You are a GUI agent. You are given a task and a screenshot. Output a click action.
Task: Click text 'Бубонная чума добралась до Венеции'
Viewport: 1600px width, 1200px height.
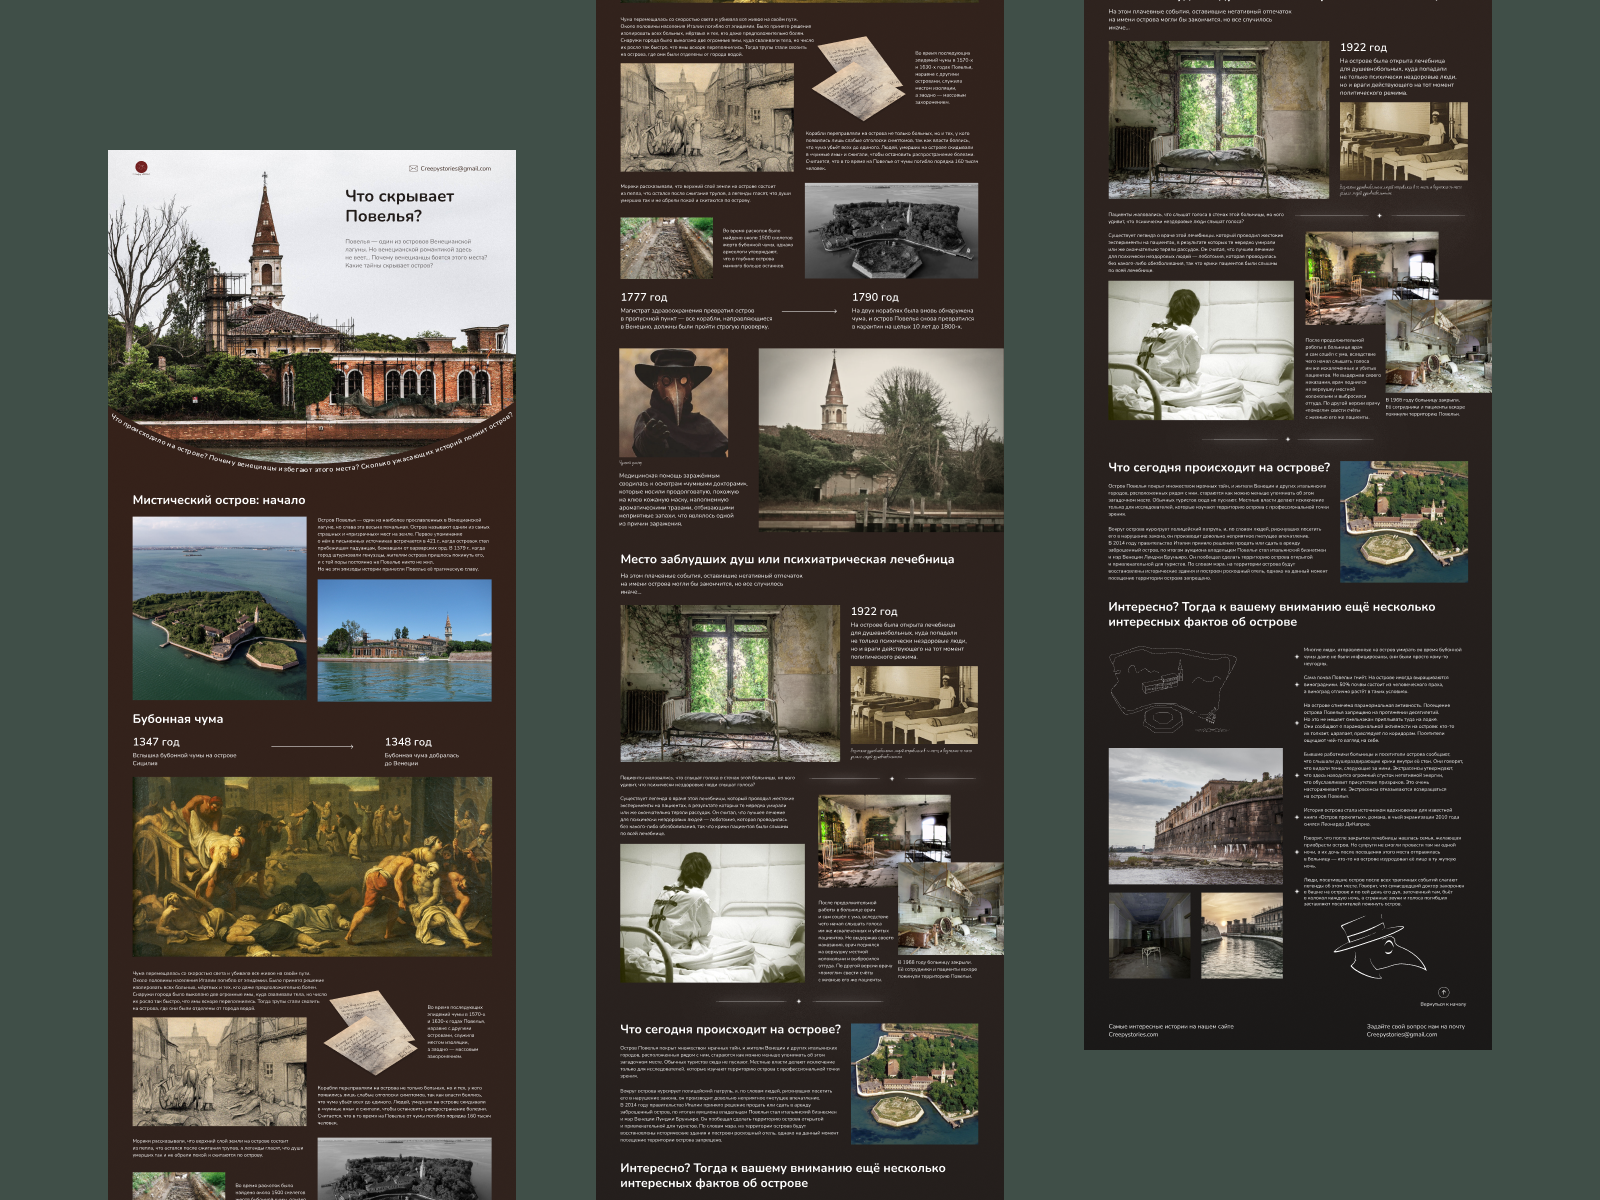pos(422,759)
